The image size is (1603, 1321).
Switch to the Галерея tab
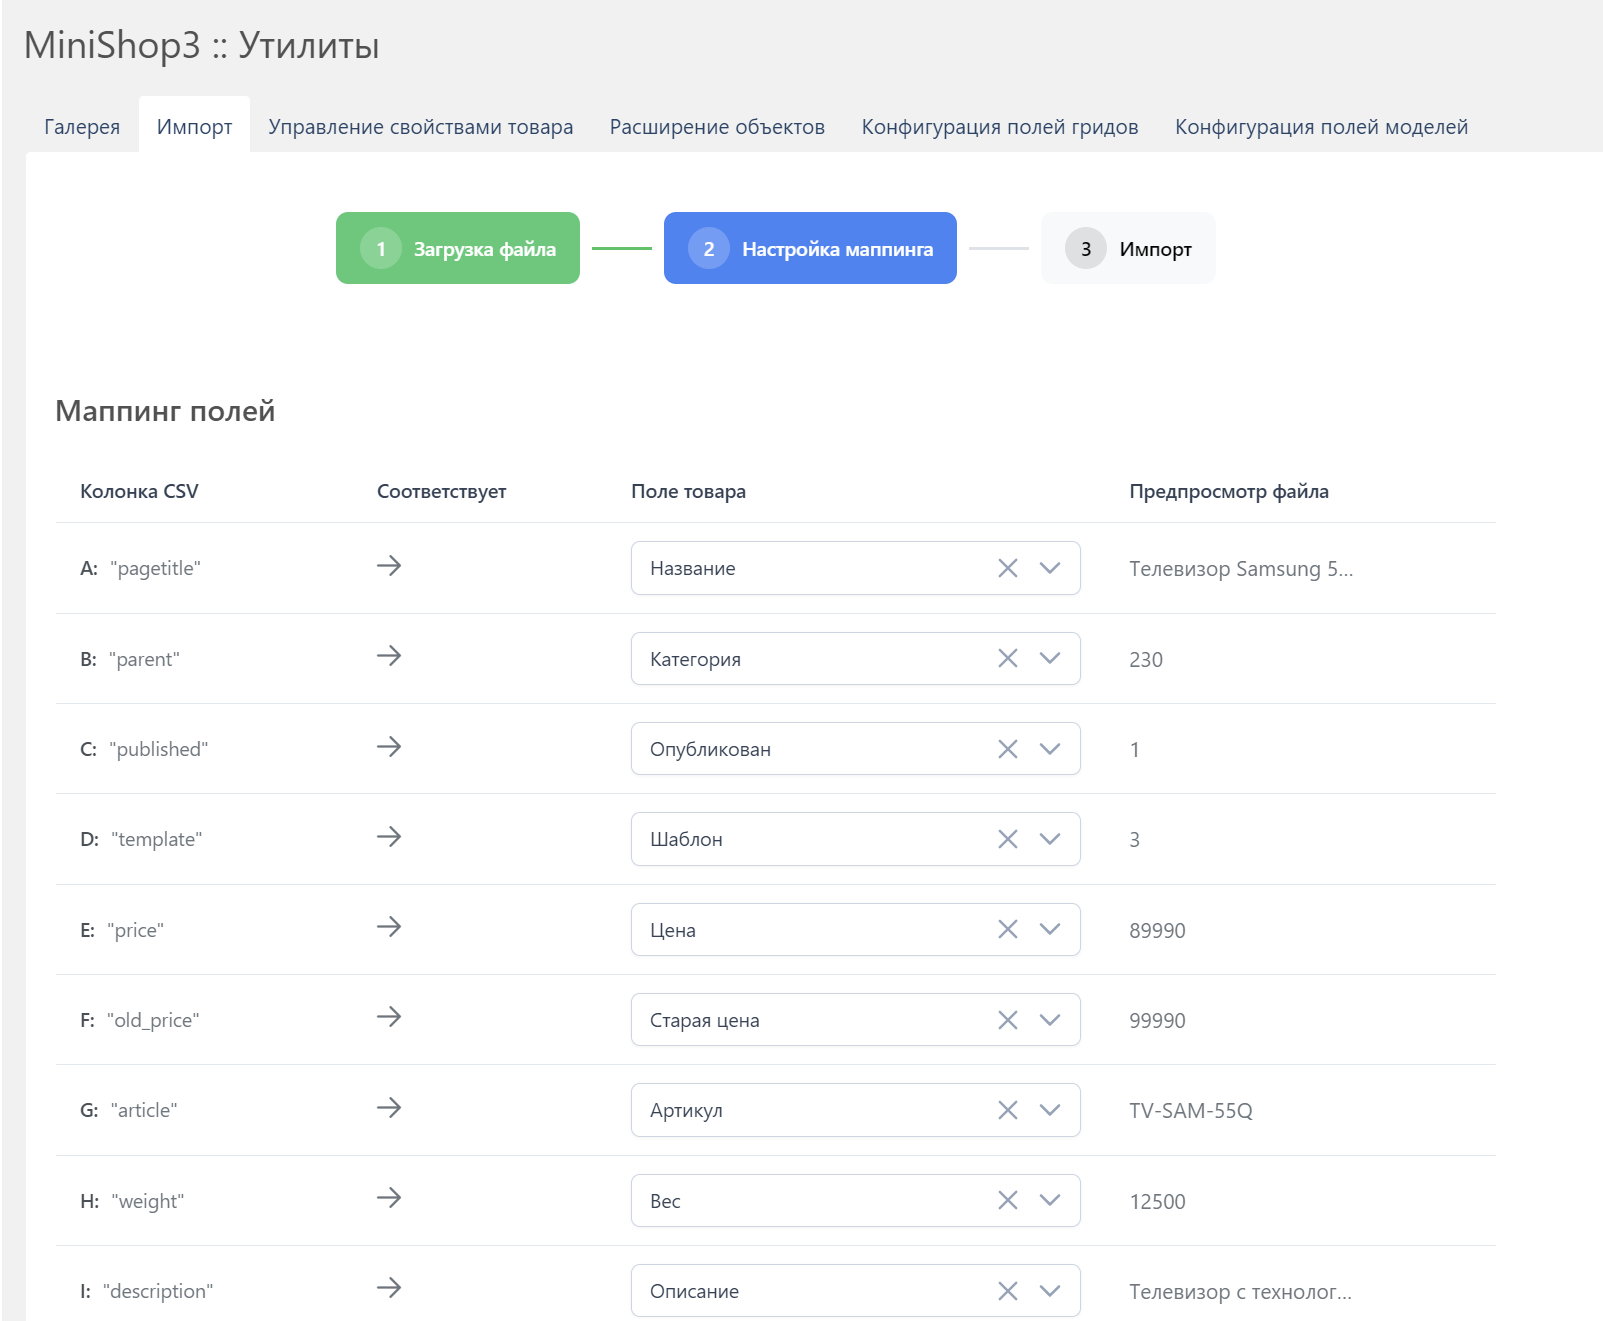(x=82, y=127)
